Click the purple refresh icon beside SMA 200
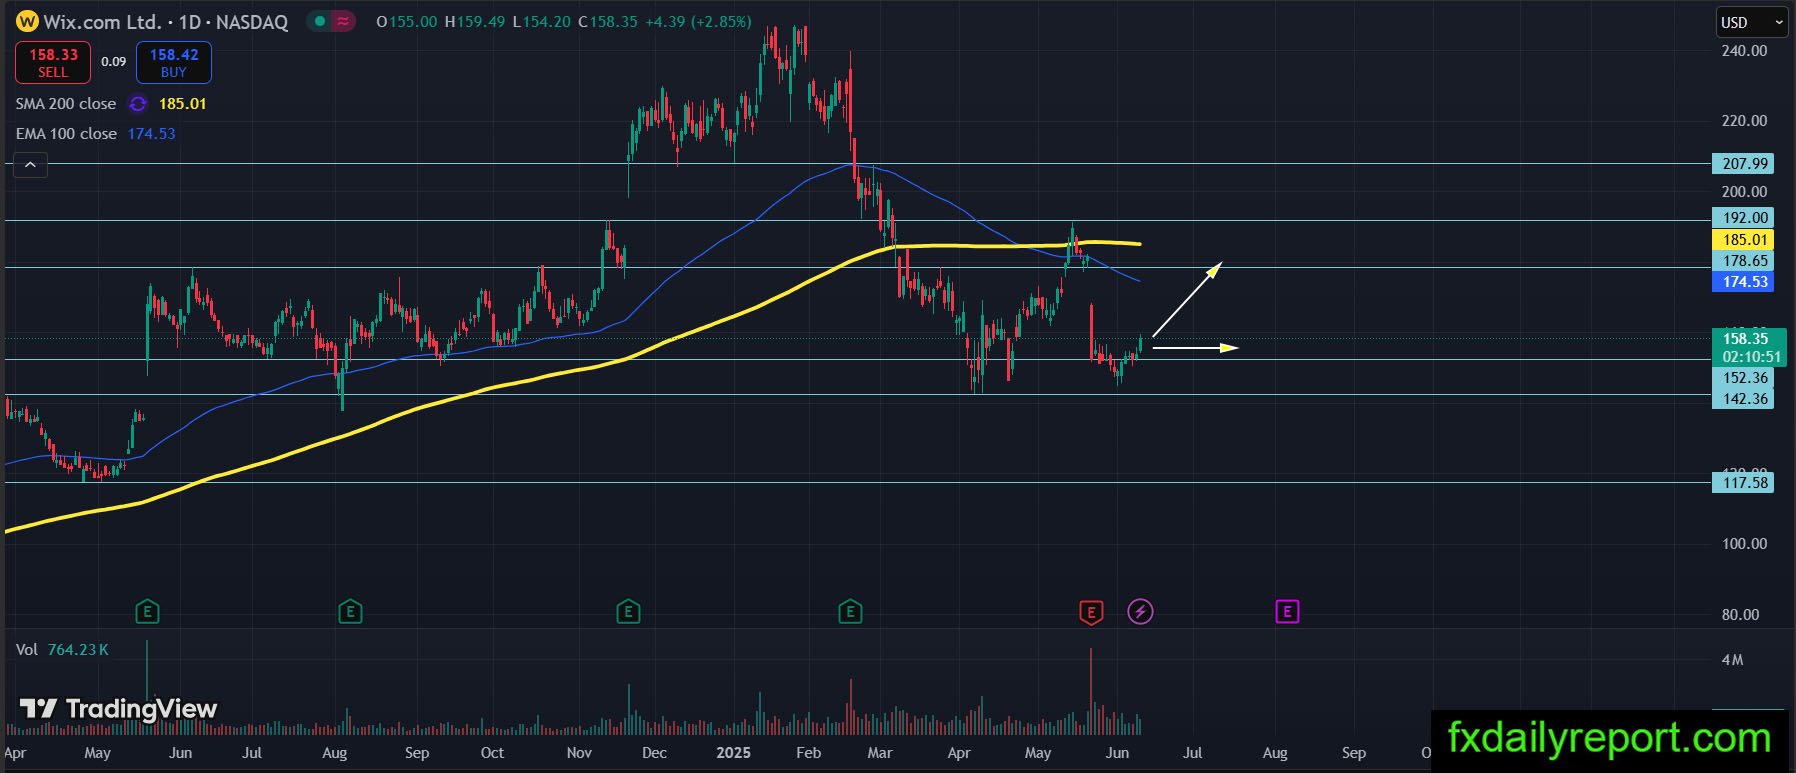The image size is (1796, 773). coord(138,104)
